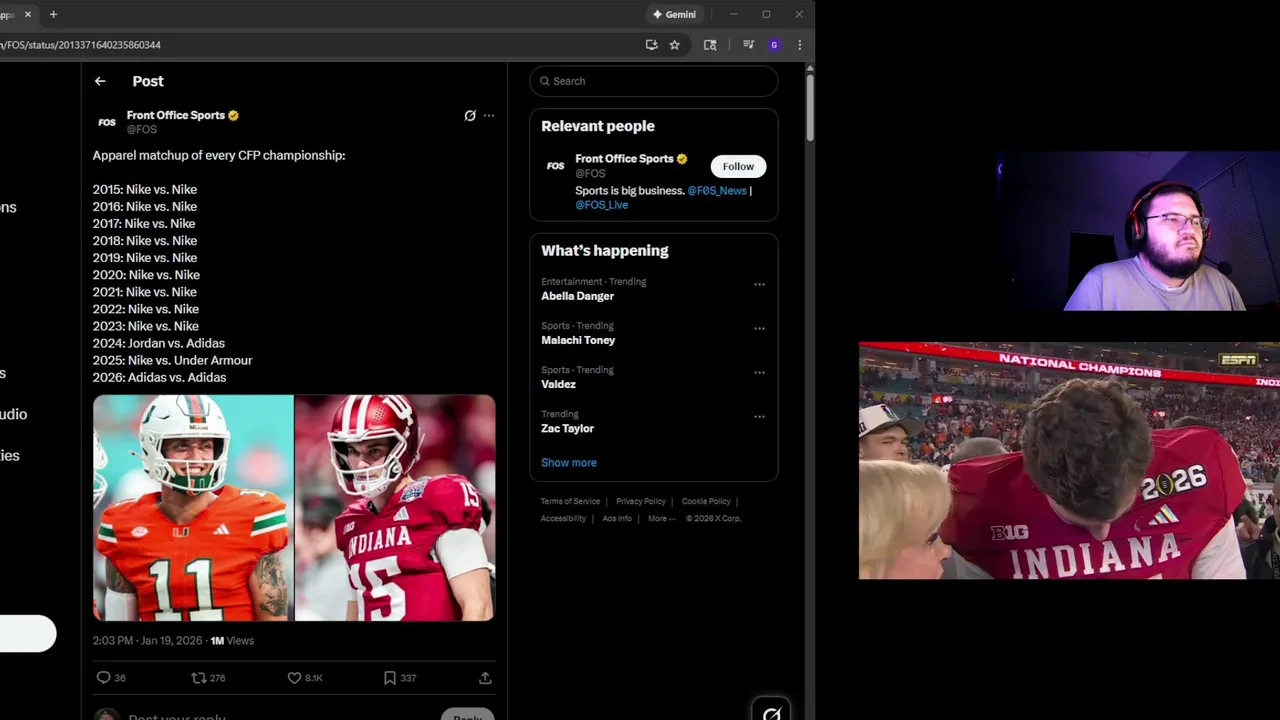The image size is (1280, 720).
Task: Click Show more under What's happening
Action: (569, 462)
